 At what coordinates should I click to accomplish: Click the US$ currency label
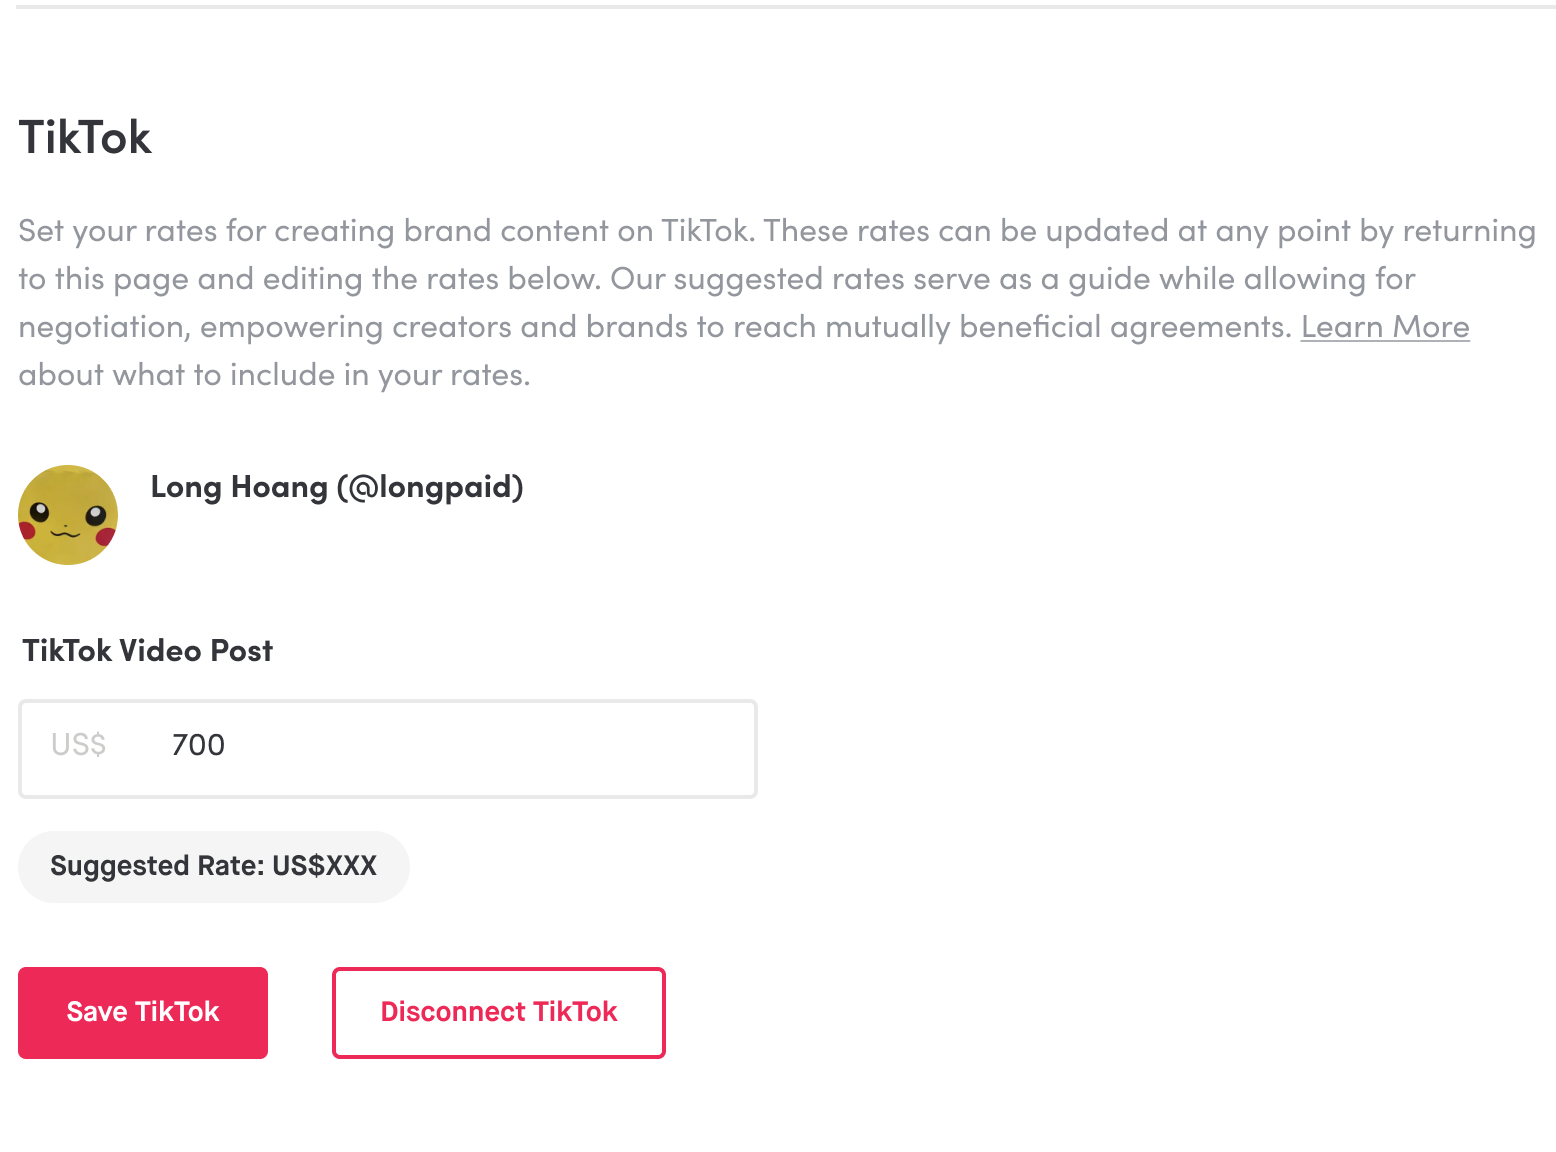77,745
